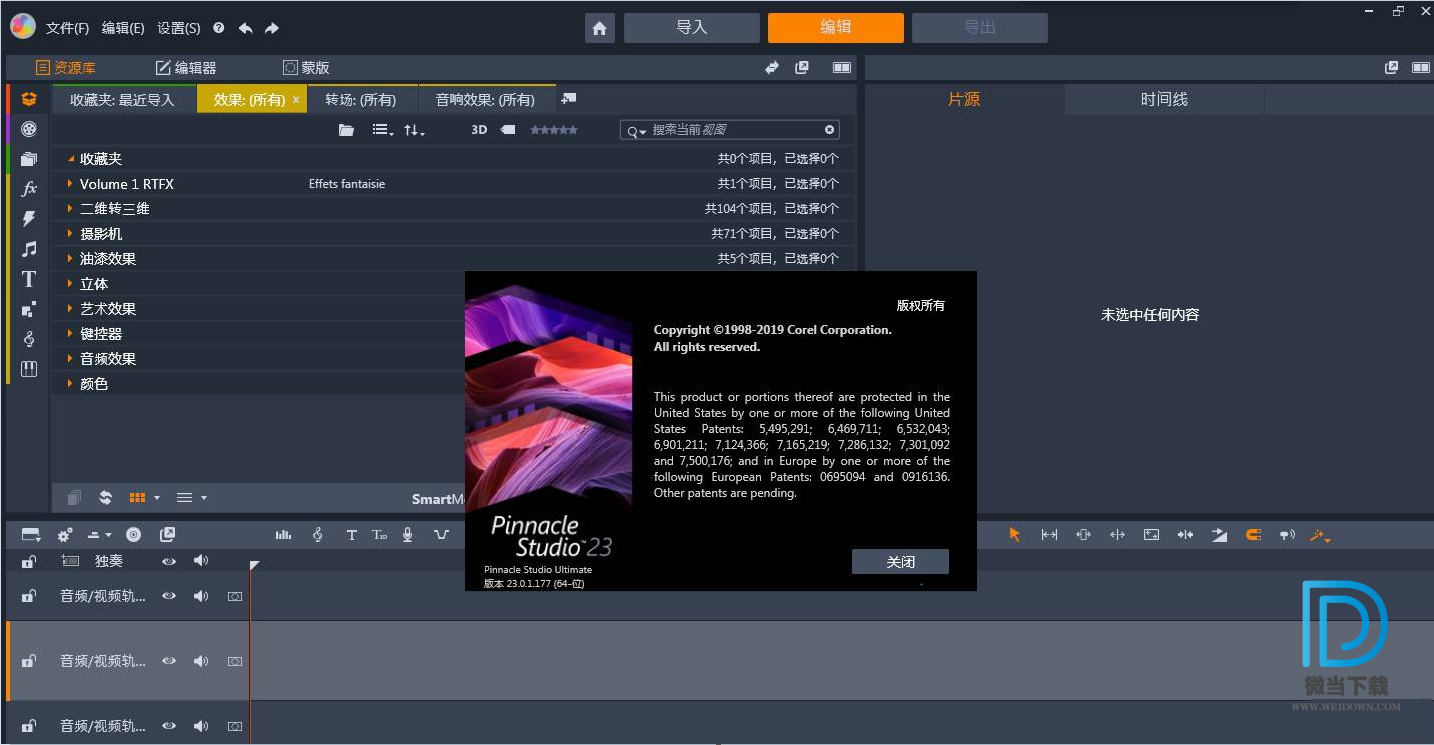Click the 搜索当前视图 search field
This screenshot has height=745, width=1434.
pos(730,130)
